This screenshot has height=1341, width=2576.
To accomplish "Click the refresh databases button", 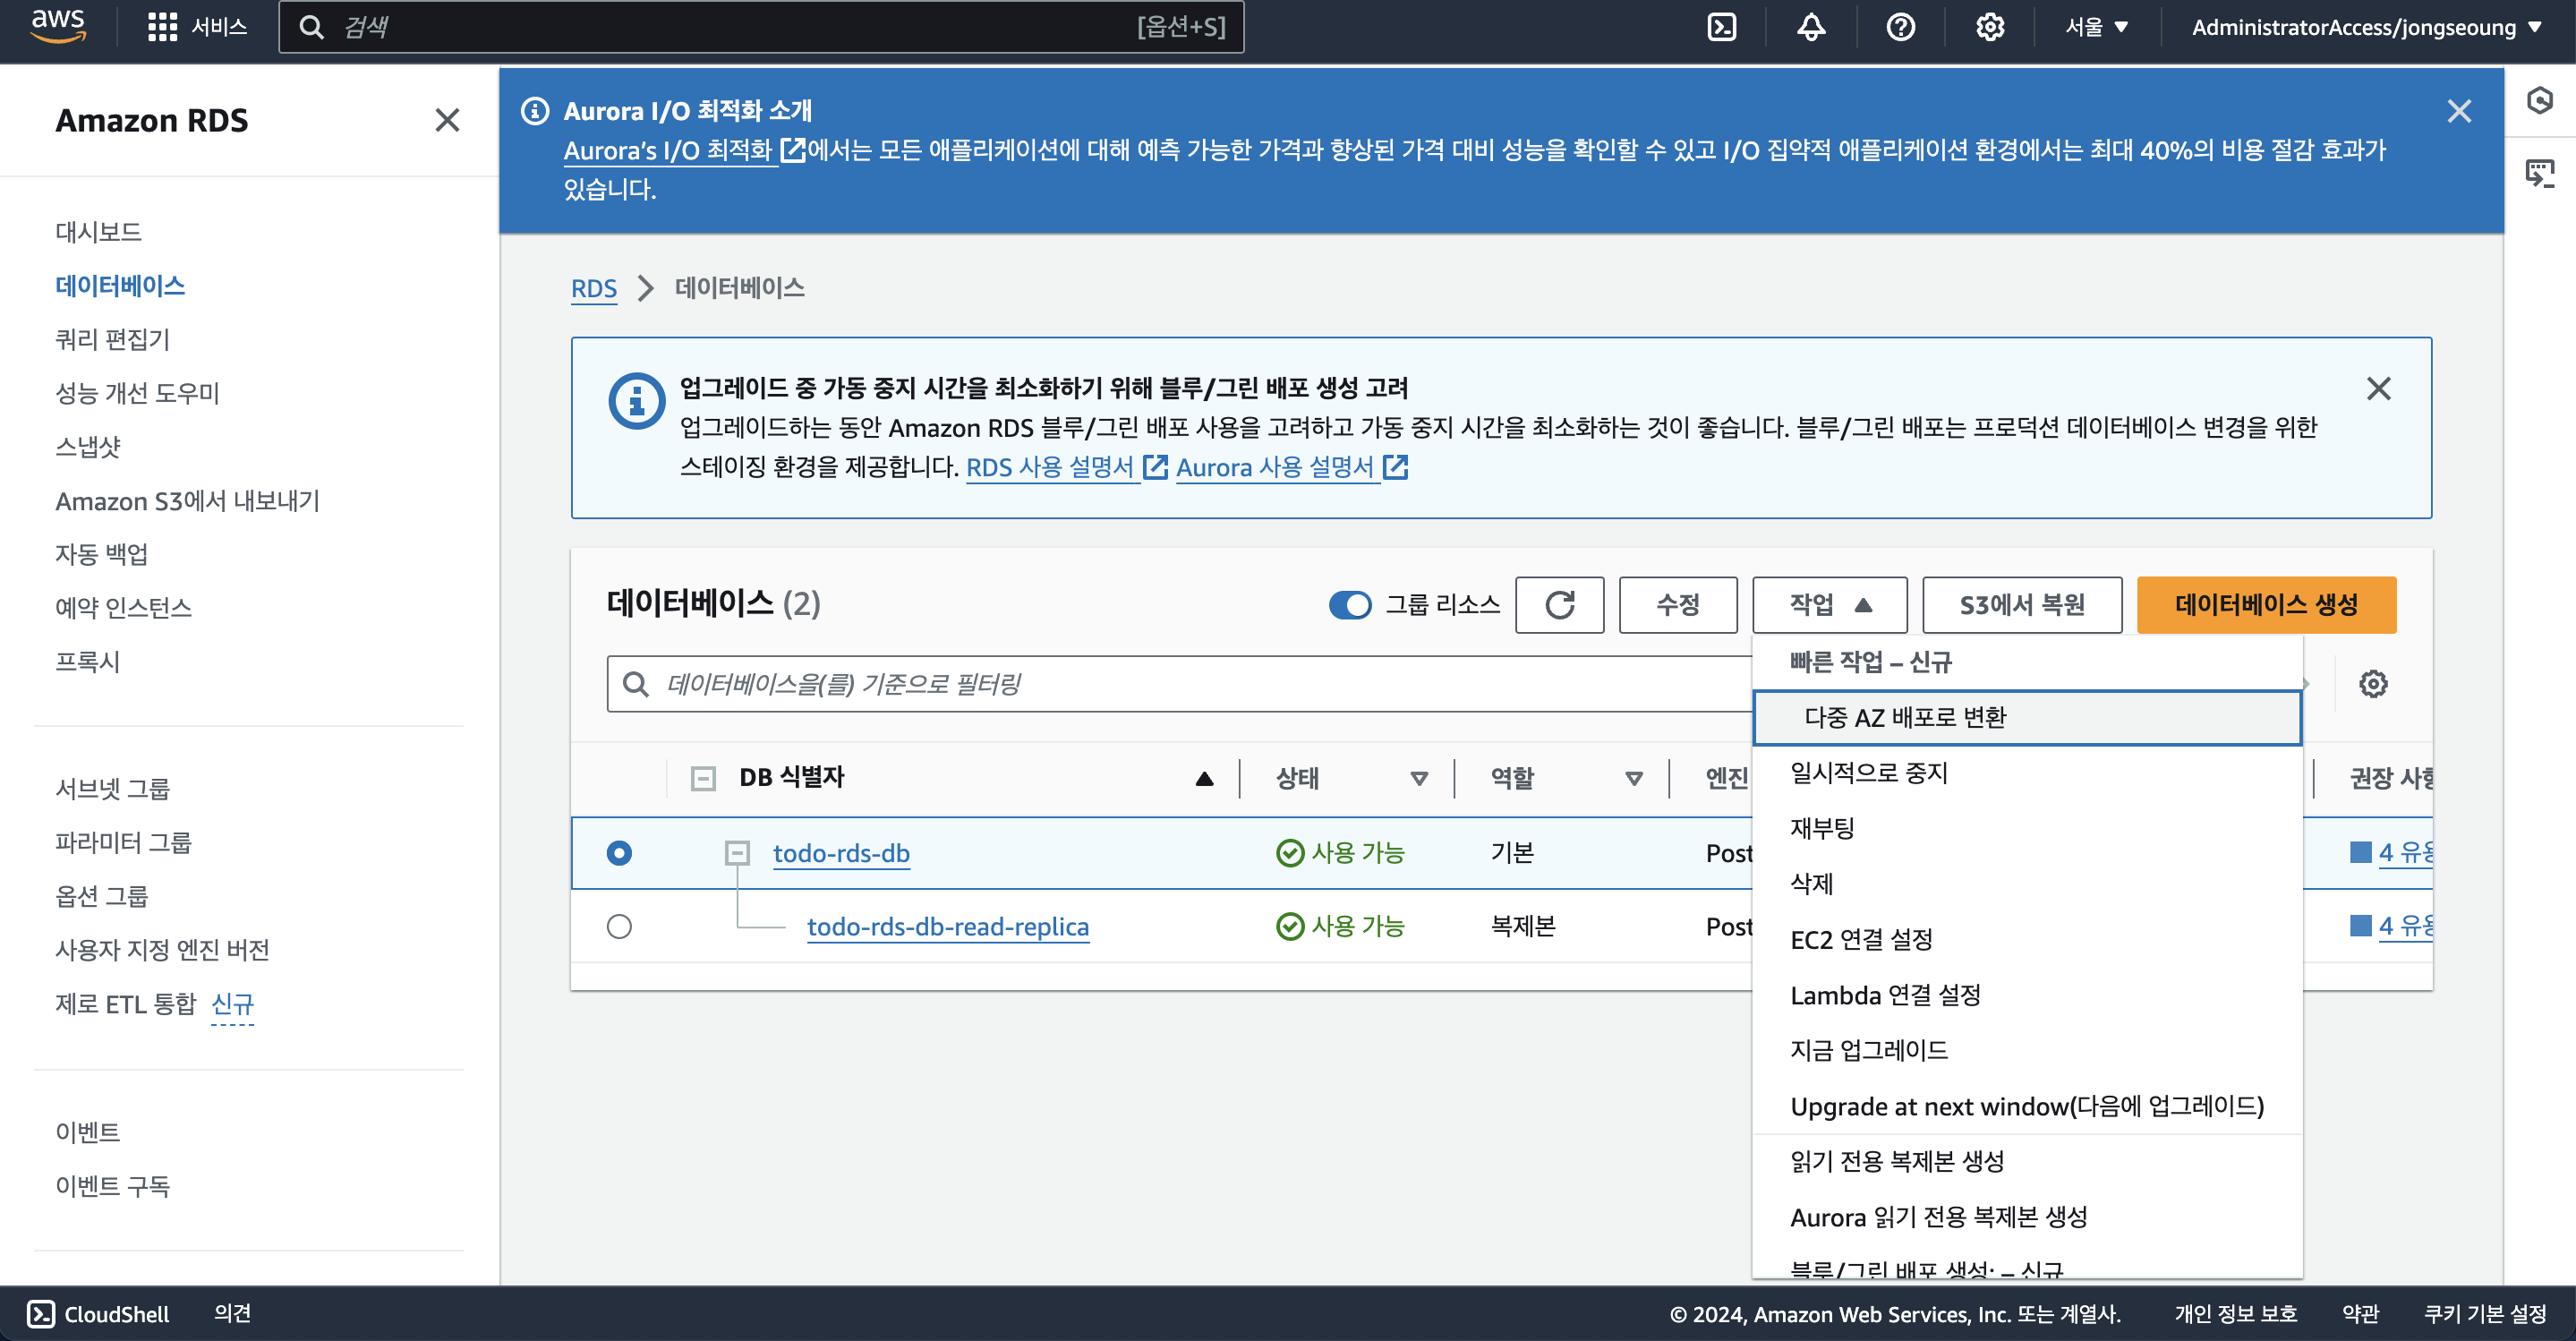I will click(1559, 605).
